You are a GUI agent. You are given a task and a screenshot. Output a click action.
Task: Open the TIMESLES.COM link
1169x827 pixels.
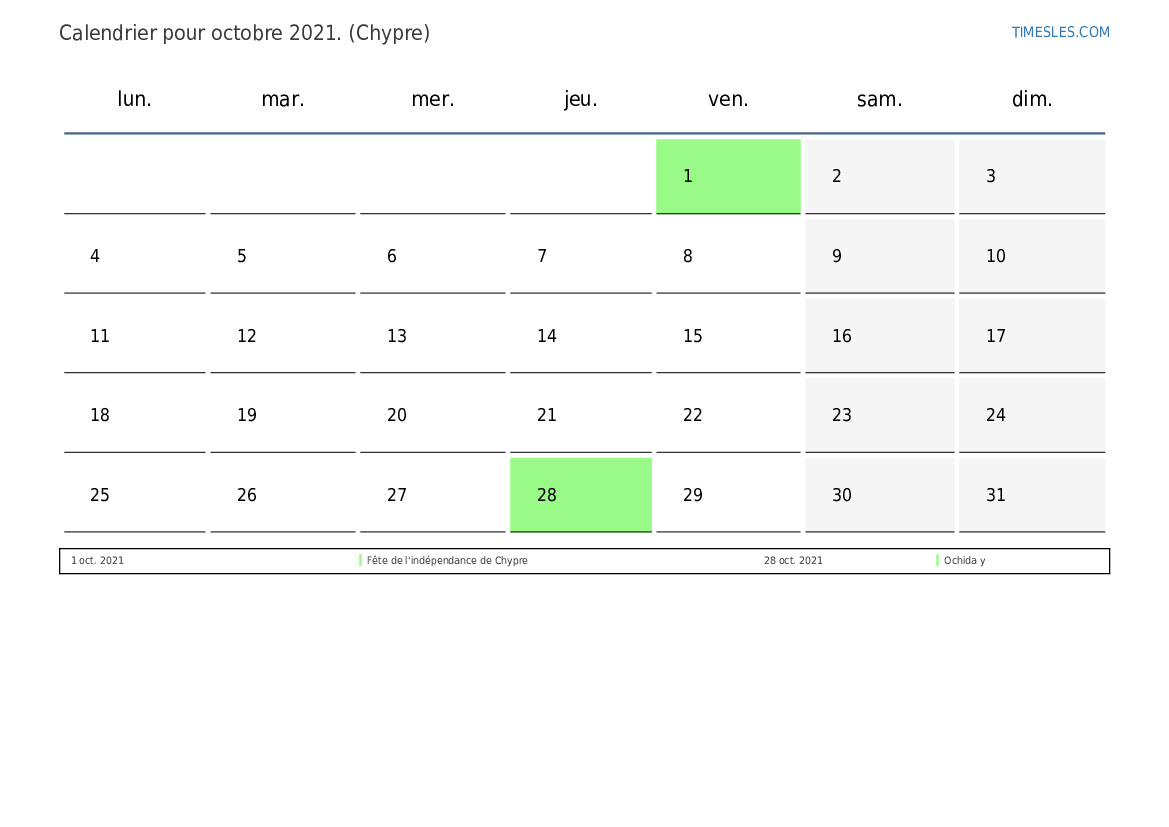(1060, 32)
